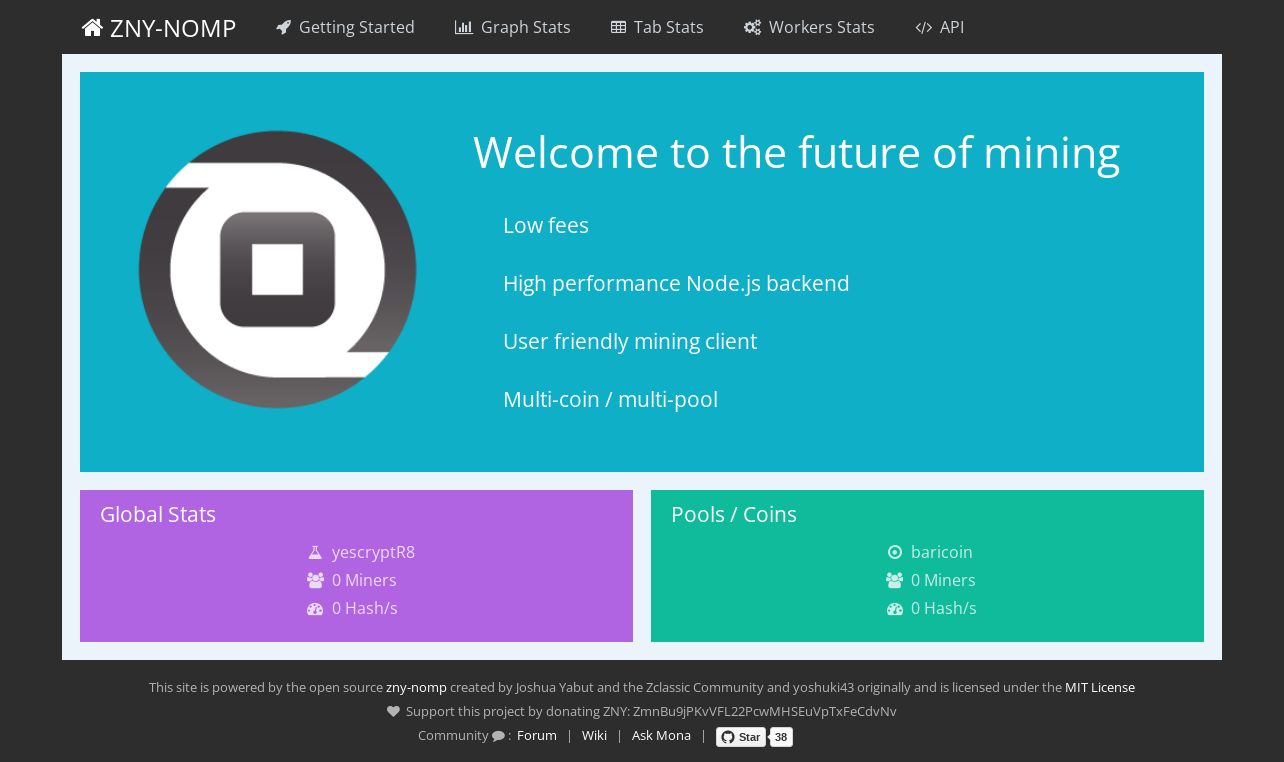Go to the API page
The image size is (1284, 762).
click(x=940, y=27)
